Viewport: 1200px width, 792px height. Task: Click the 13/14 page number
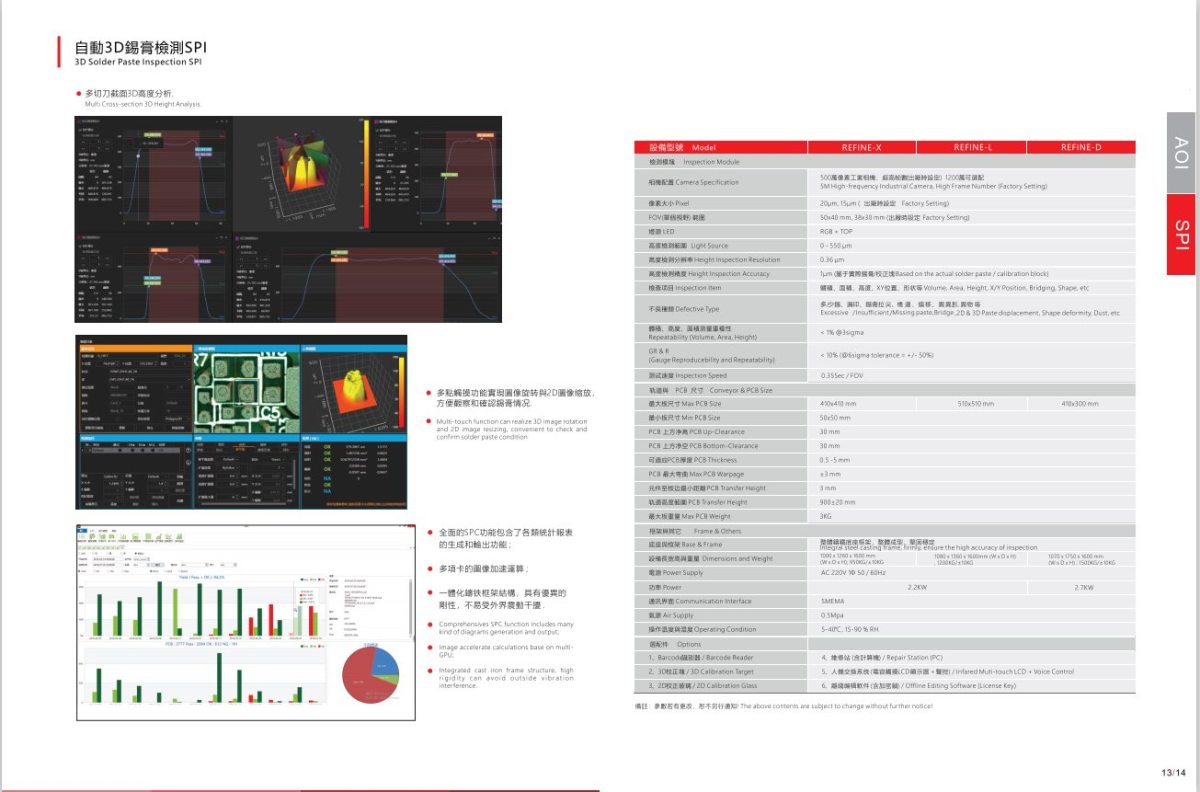click(x=1172, y=772)
